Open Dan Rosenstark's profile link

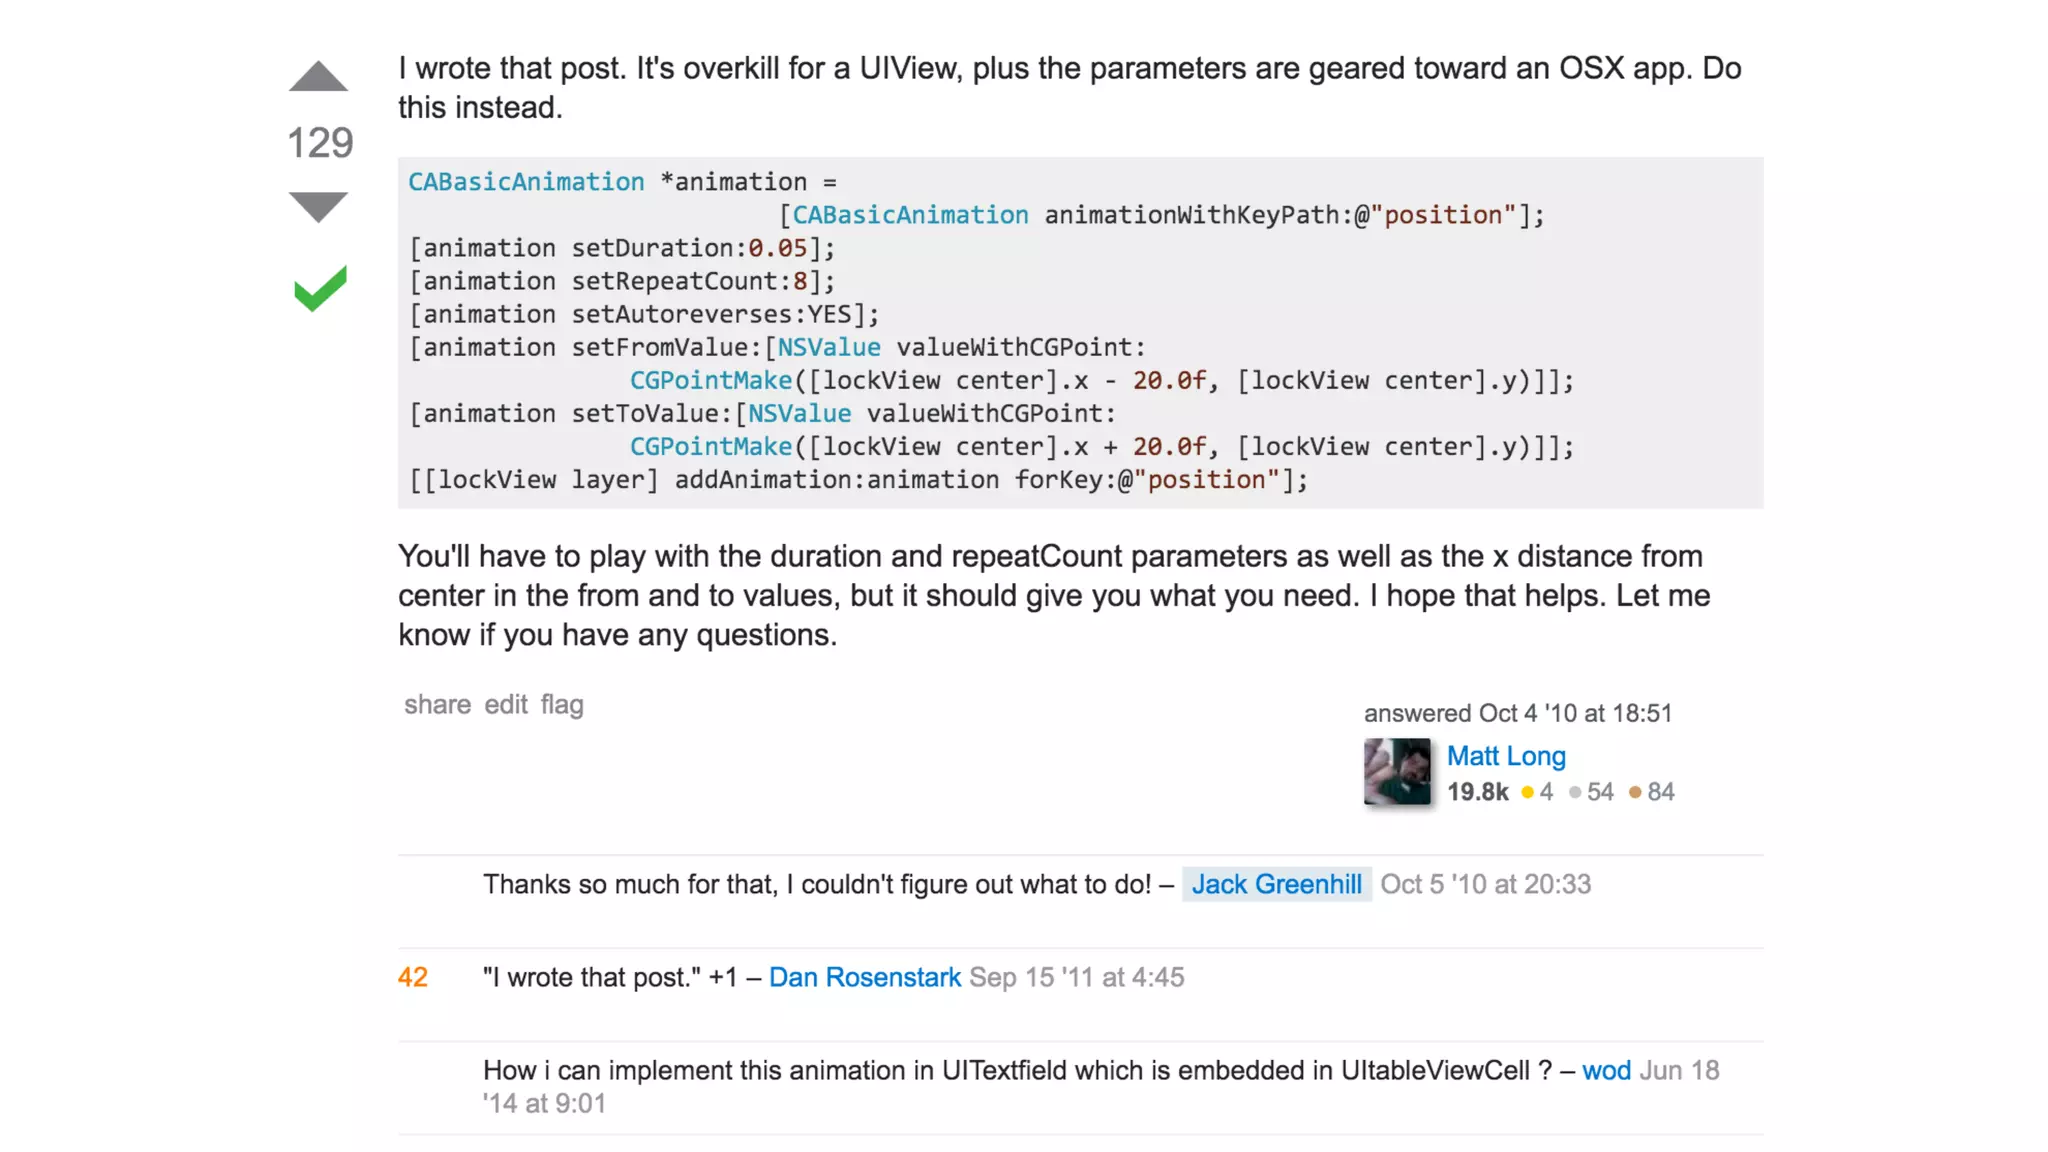point(864,977)
